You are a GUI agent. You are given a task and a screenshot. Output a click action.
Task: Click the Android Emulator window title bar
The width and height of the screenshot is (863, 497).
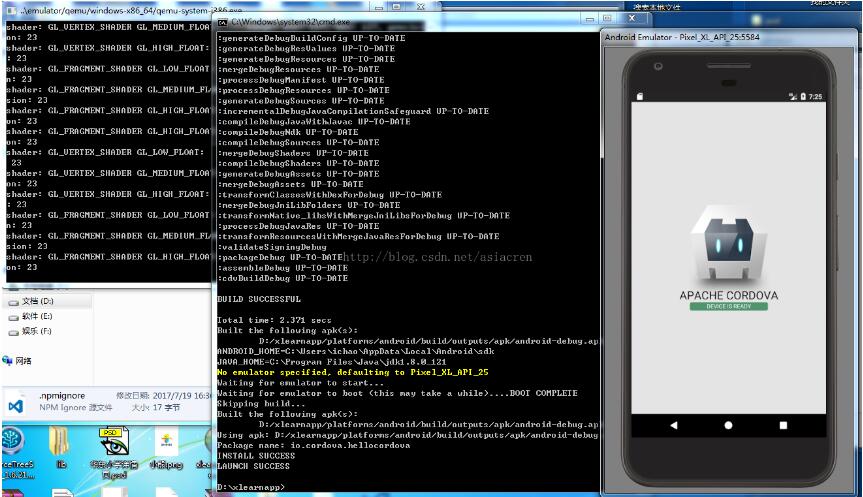pos(731,37)
